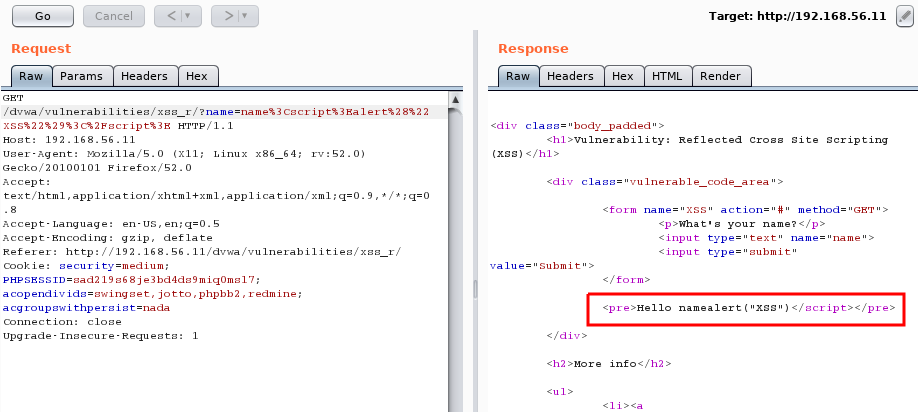
Task: Open the Request Hex tab
Action: tap(197, 76)
